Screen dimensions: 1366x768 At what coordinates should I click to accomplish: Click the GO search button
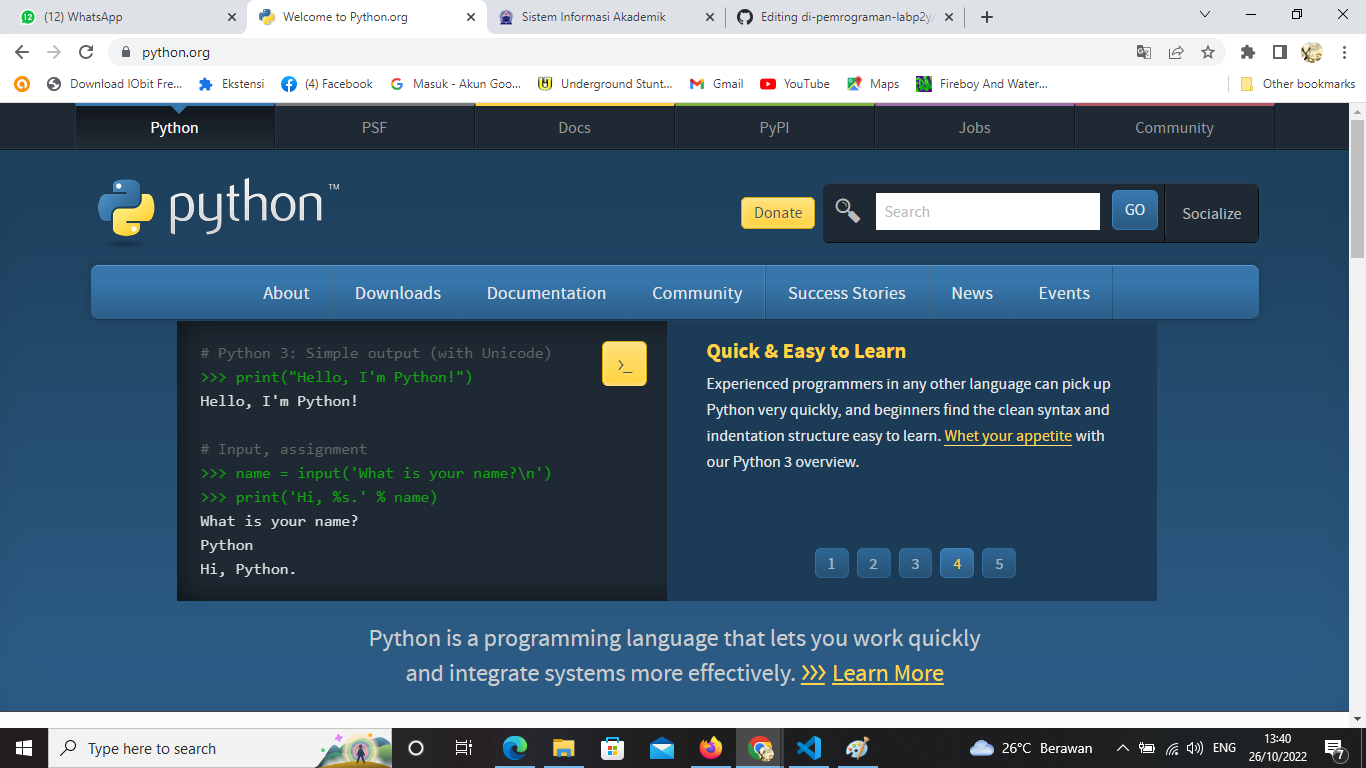pyautogui.click(x=1135, y=210)
